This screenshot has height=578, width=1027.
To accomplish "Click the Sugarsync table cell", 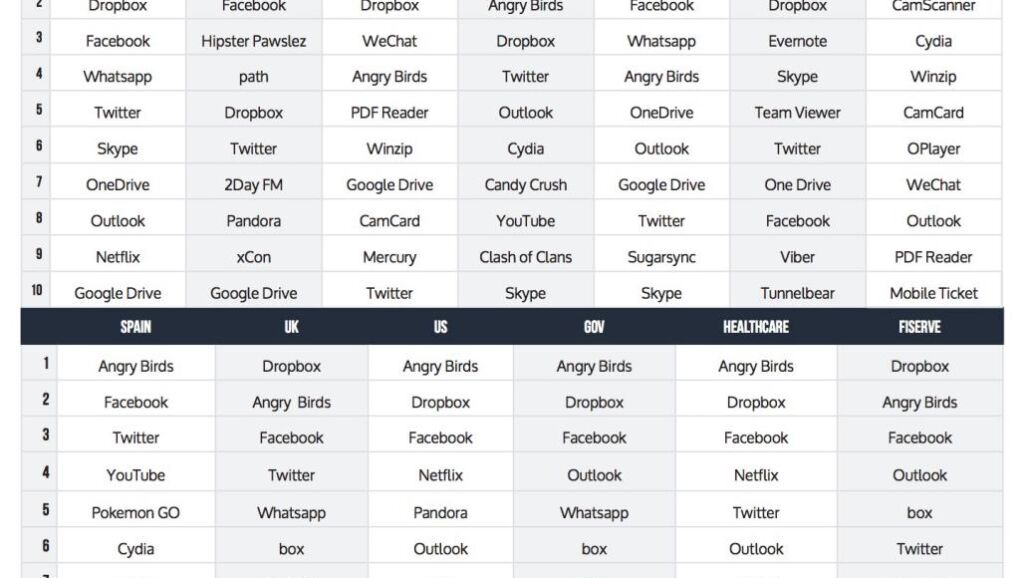I will click(661, 257).
